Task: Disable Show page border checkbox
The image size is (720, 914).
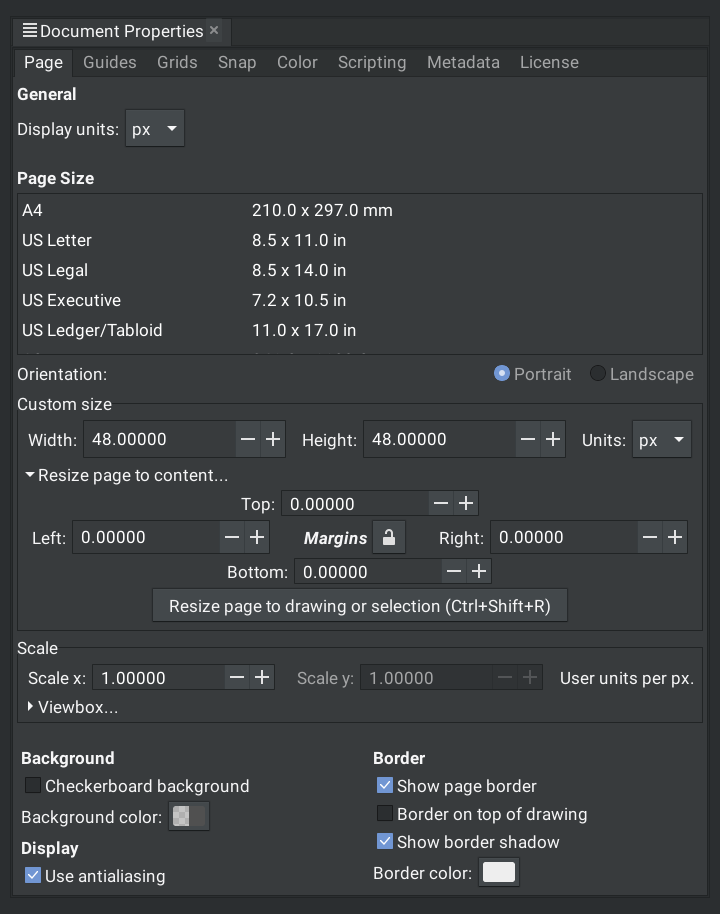Action: (385, 786)
